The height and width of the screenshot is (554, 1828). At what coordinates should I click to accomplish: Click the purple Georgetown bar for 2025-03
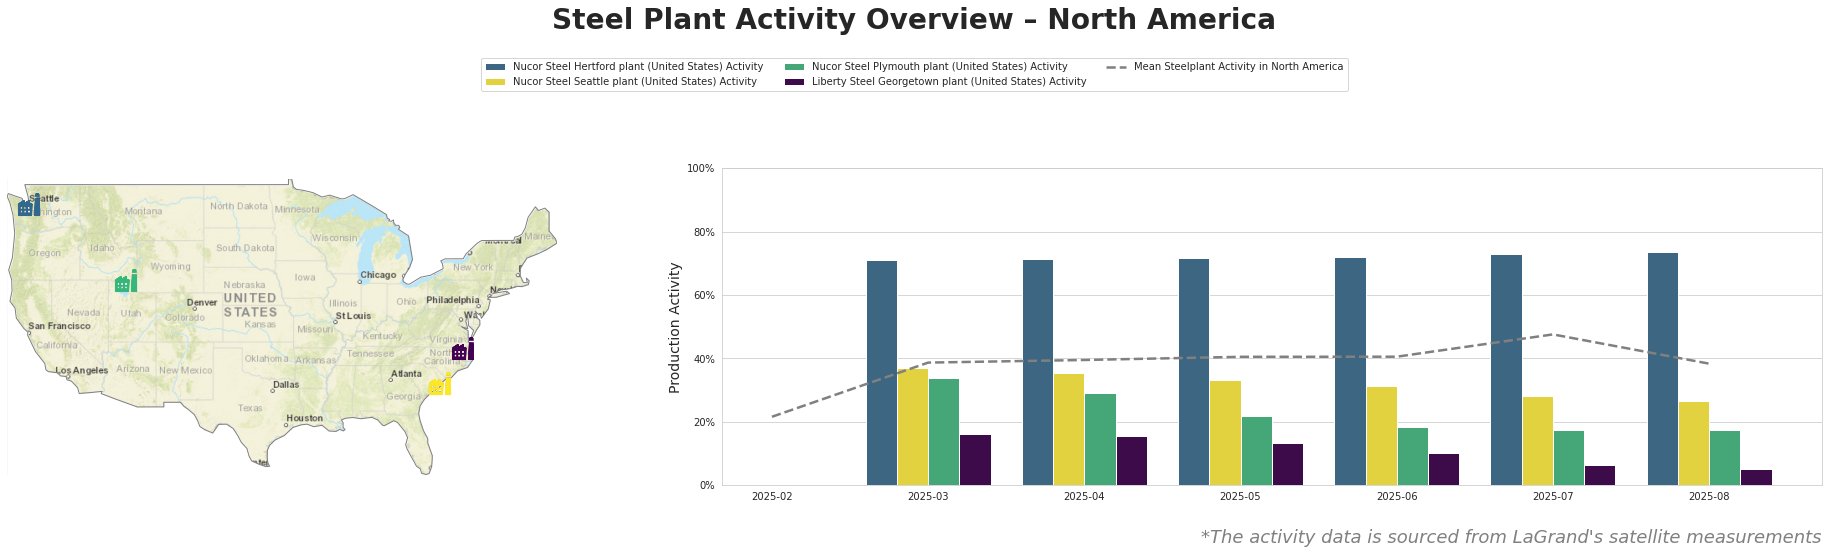(975, 460)
